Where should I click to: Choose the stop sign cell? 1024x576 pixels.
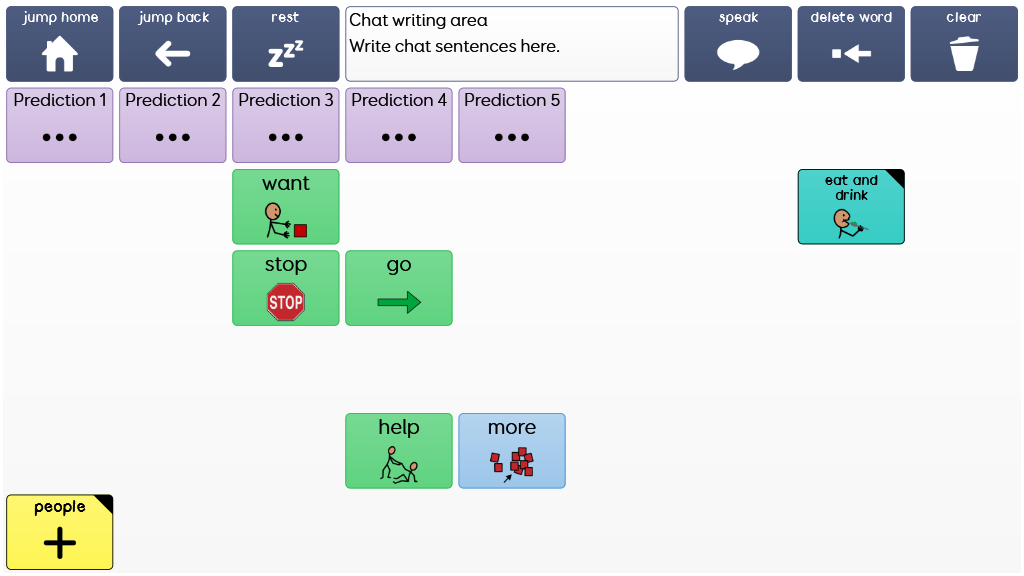[x=285, y=287]
